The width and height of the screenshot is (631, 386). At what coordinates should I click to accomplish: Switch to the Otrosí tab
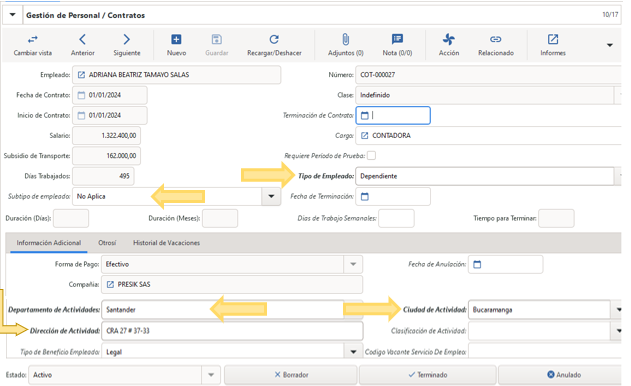point(107,243)
